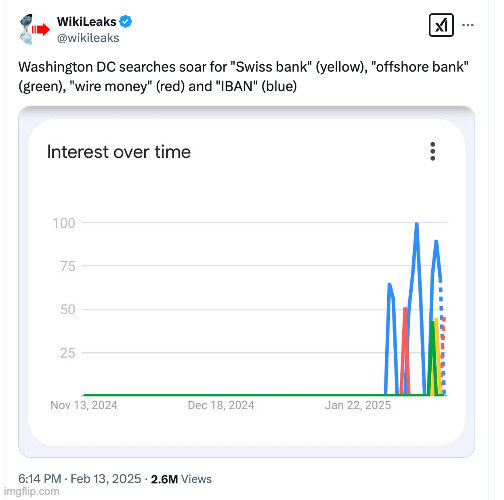
Task: Open the tweet's three-dot more menu
Action: tap(468, 25)
